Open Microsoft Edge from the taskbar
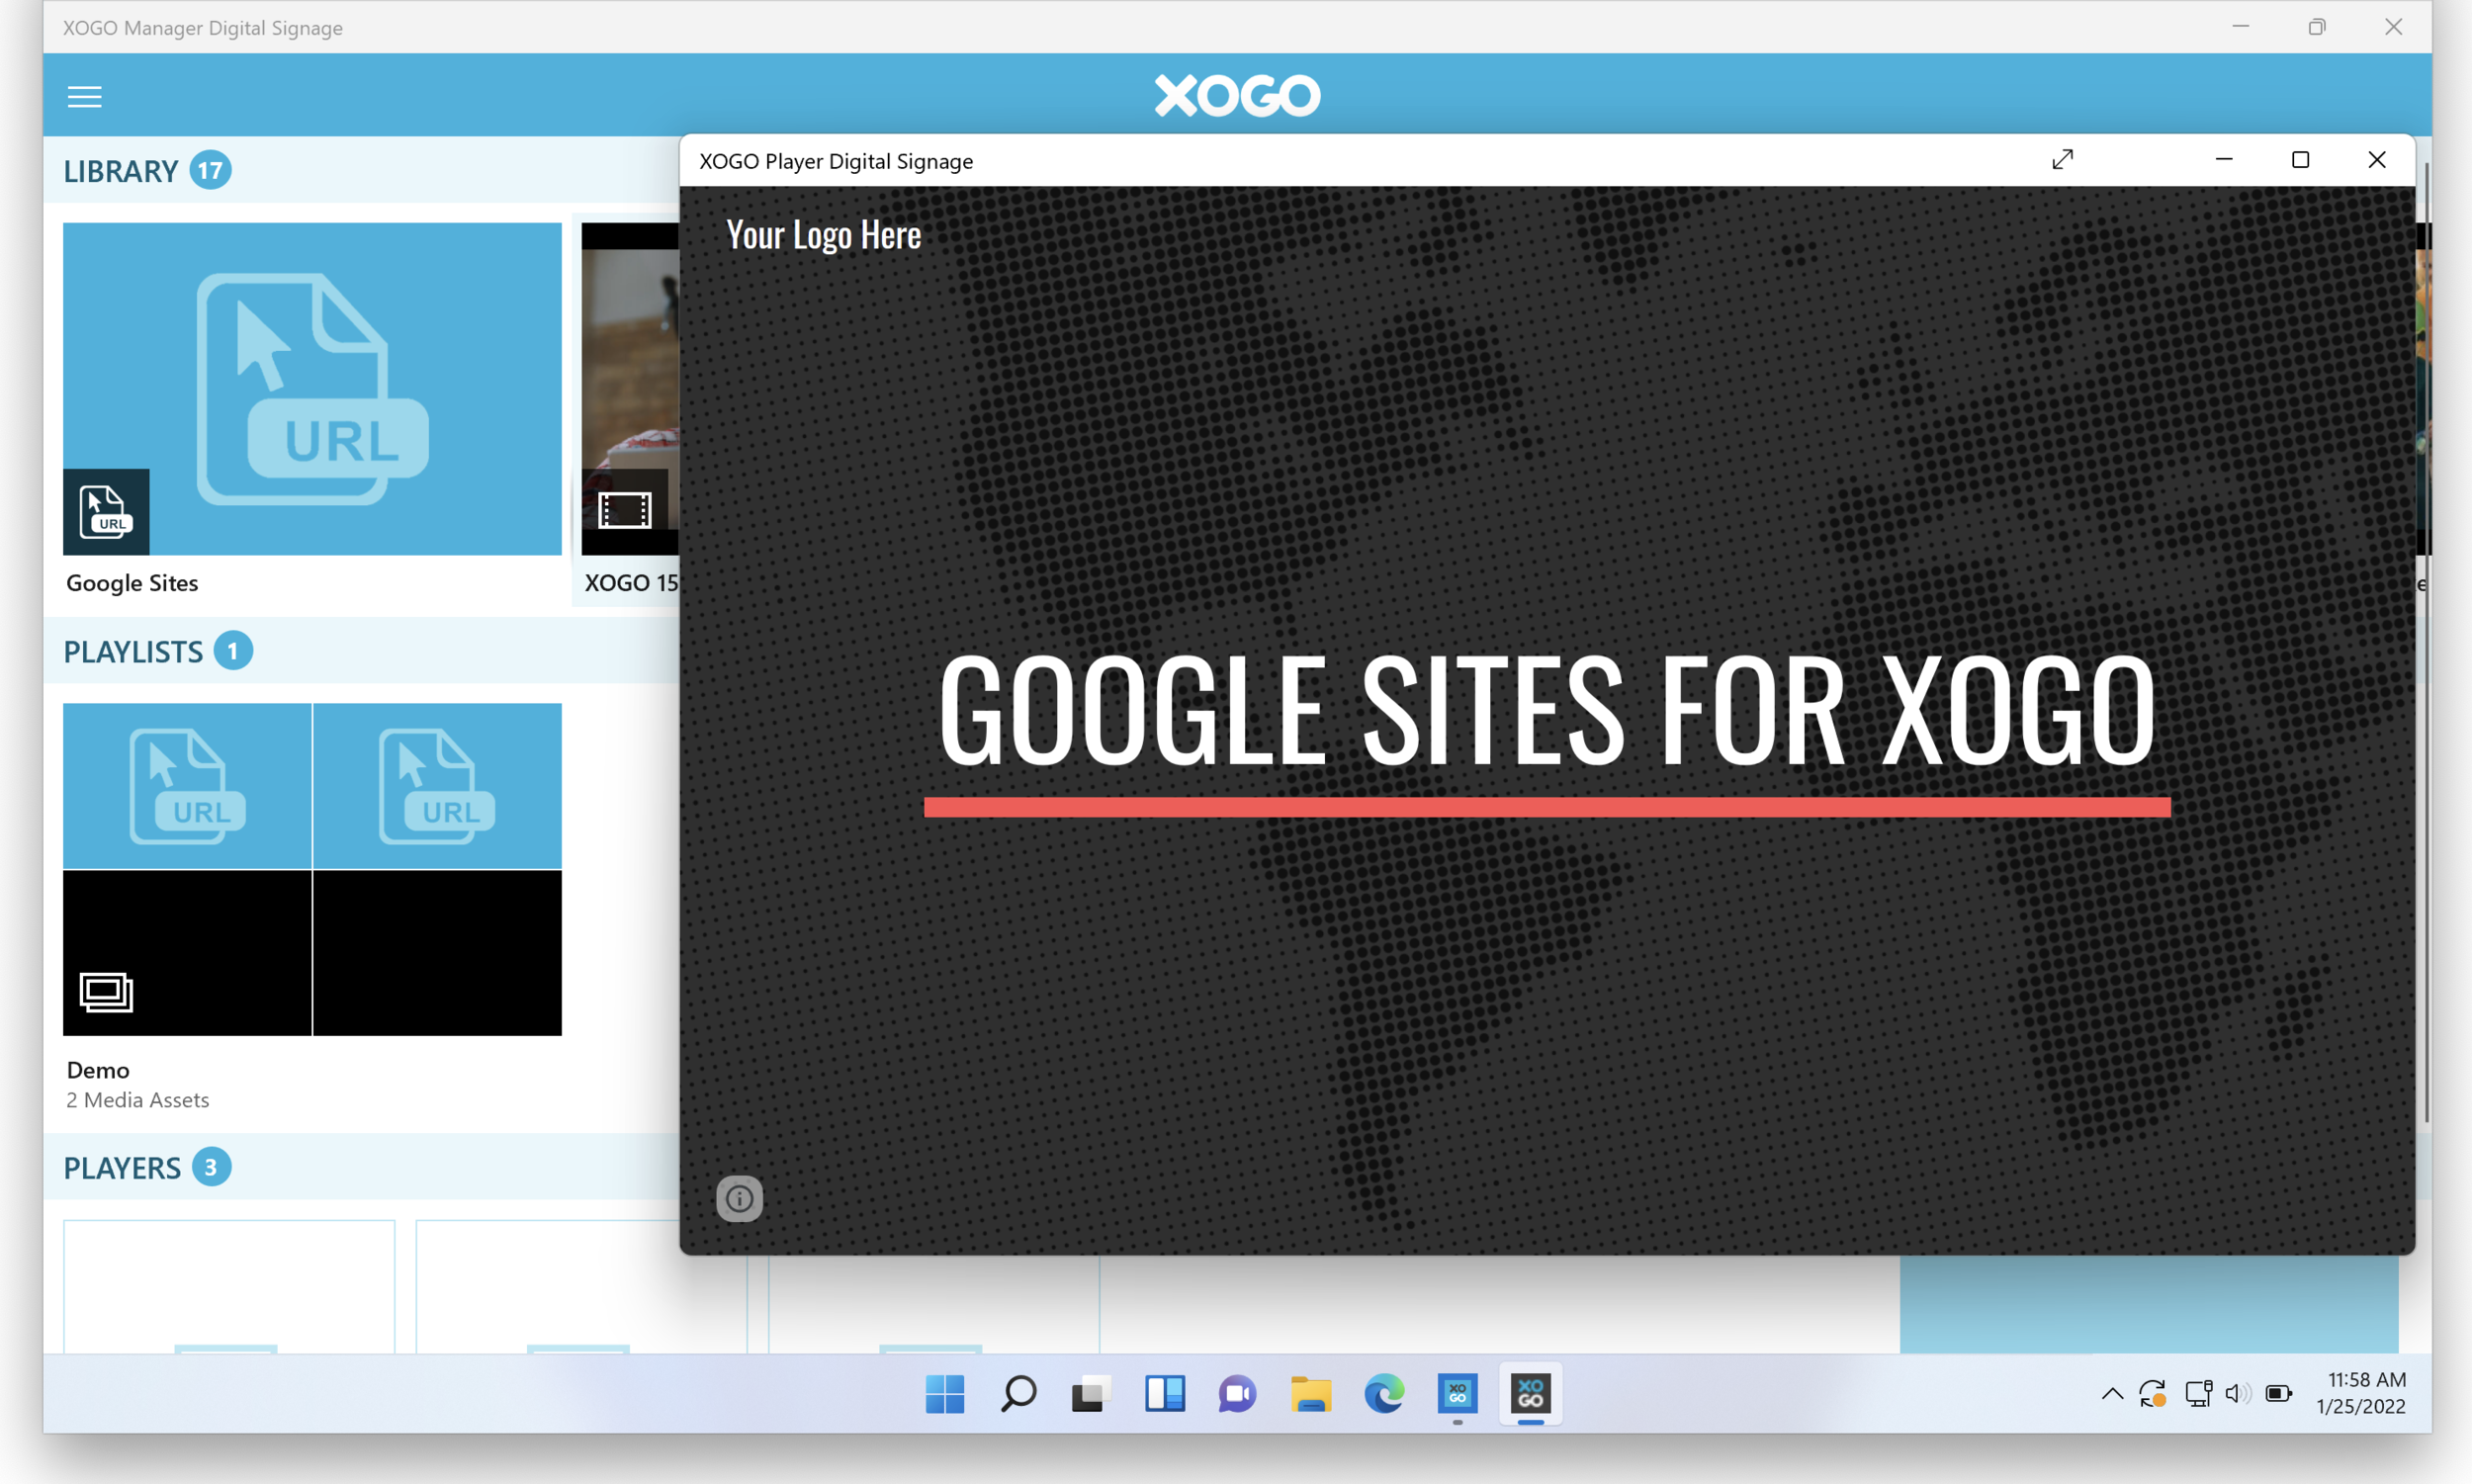2472x1484 pixels. (1384, 1393)
